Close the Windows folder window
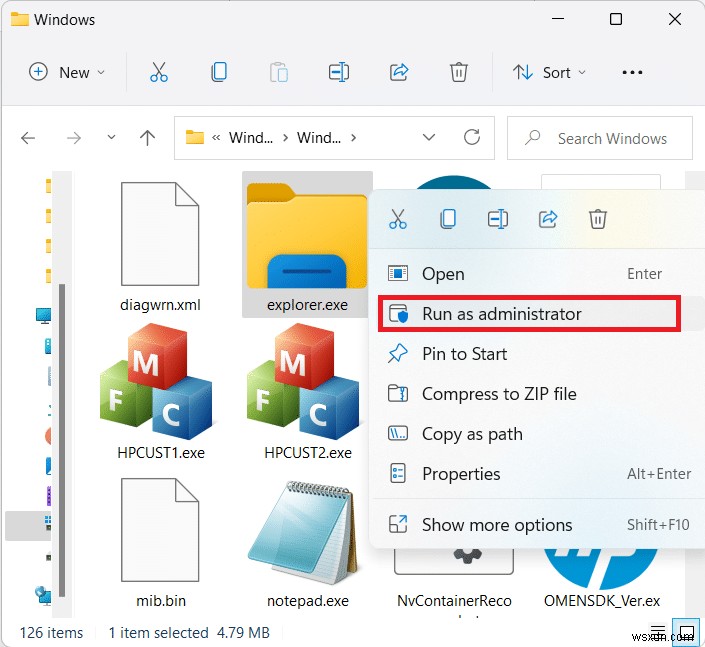705x647 pixels. click(675, 19)
